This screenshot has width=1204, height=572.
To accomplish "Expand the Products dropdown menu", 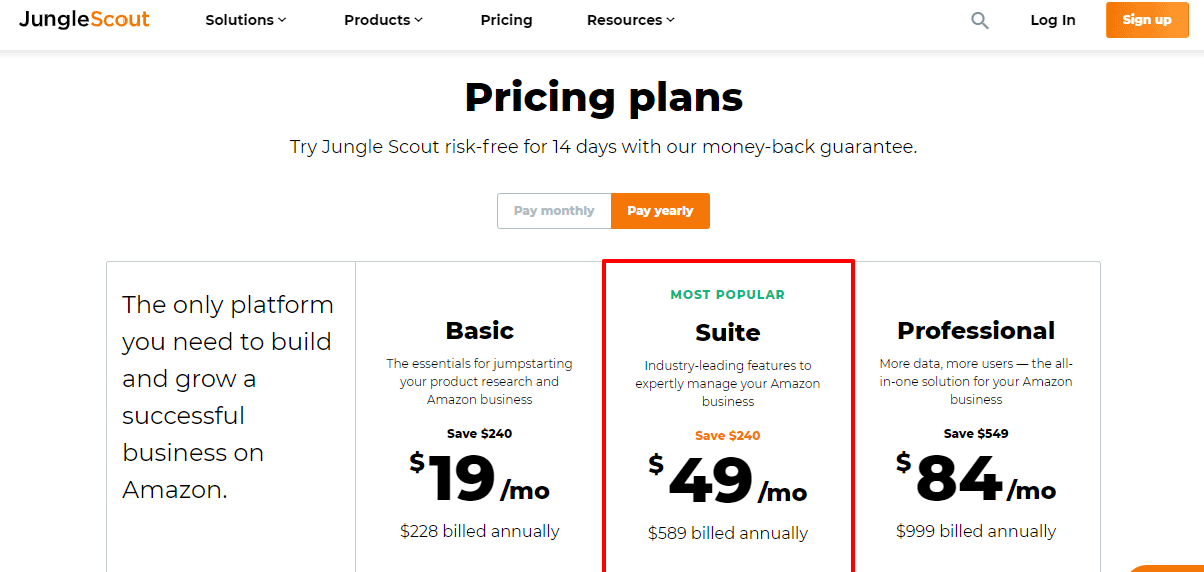I will [383, 20].
